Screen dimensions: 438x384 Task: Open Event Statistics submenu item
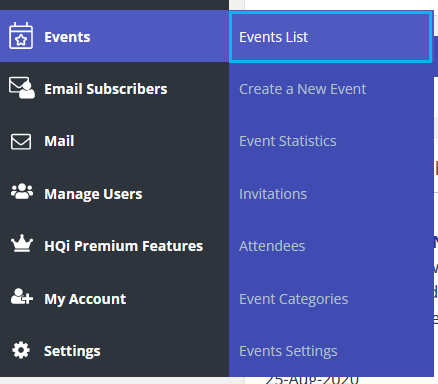[x=331, y=141]
